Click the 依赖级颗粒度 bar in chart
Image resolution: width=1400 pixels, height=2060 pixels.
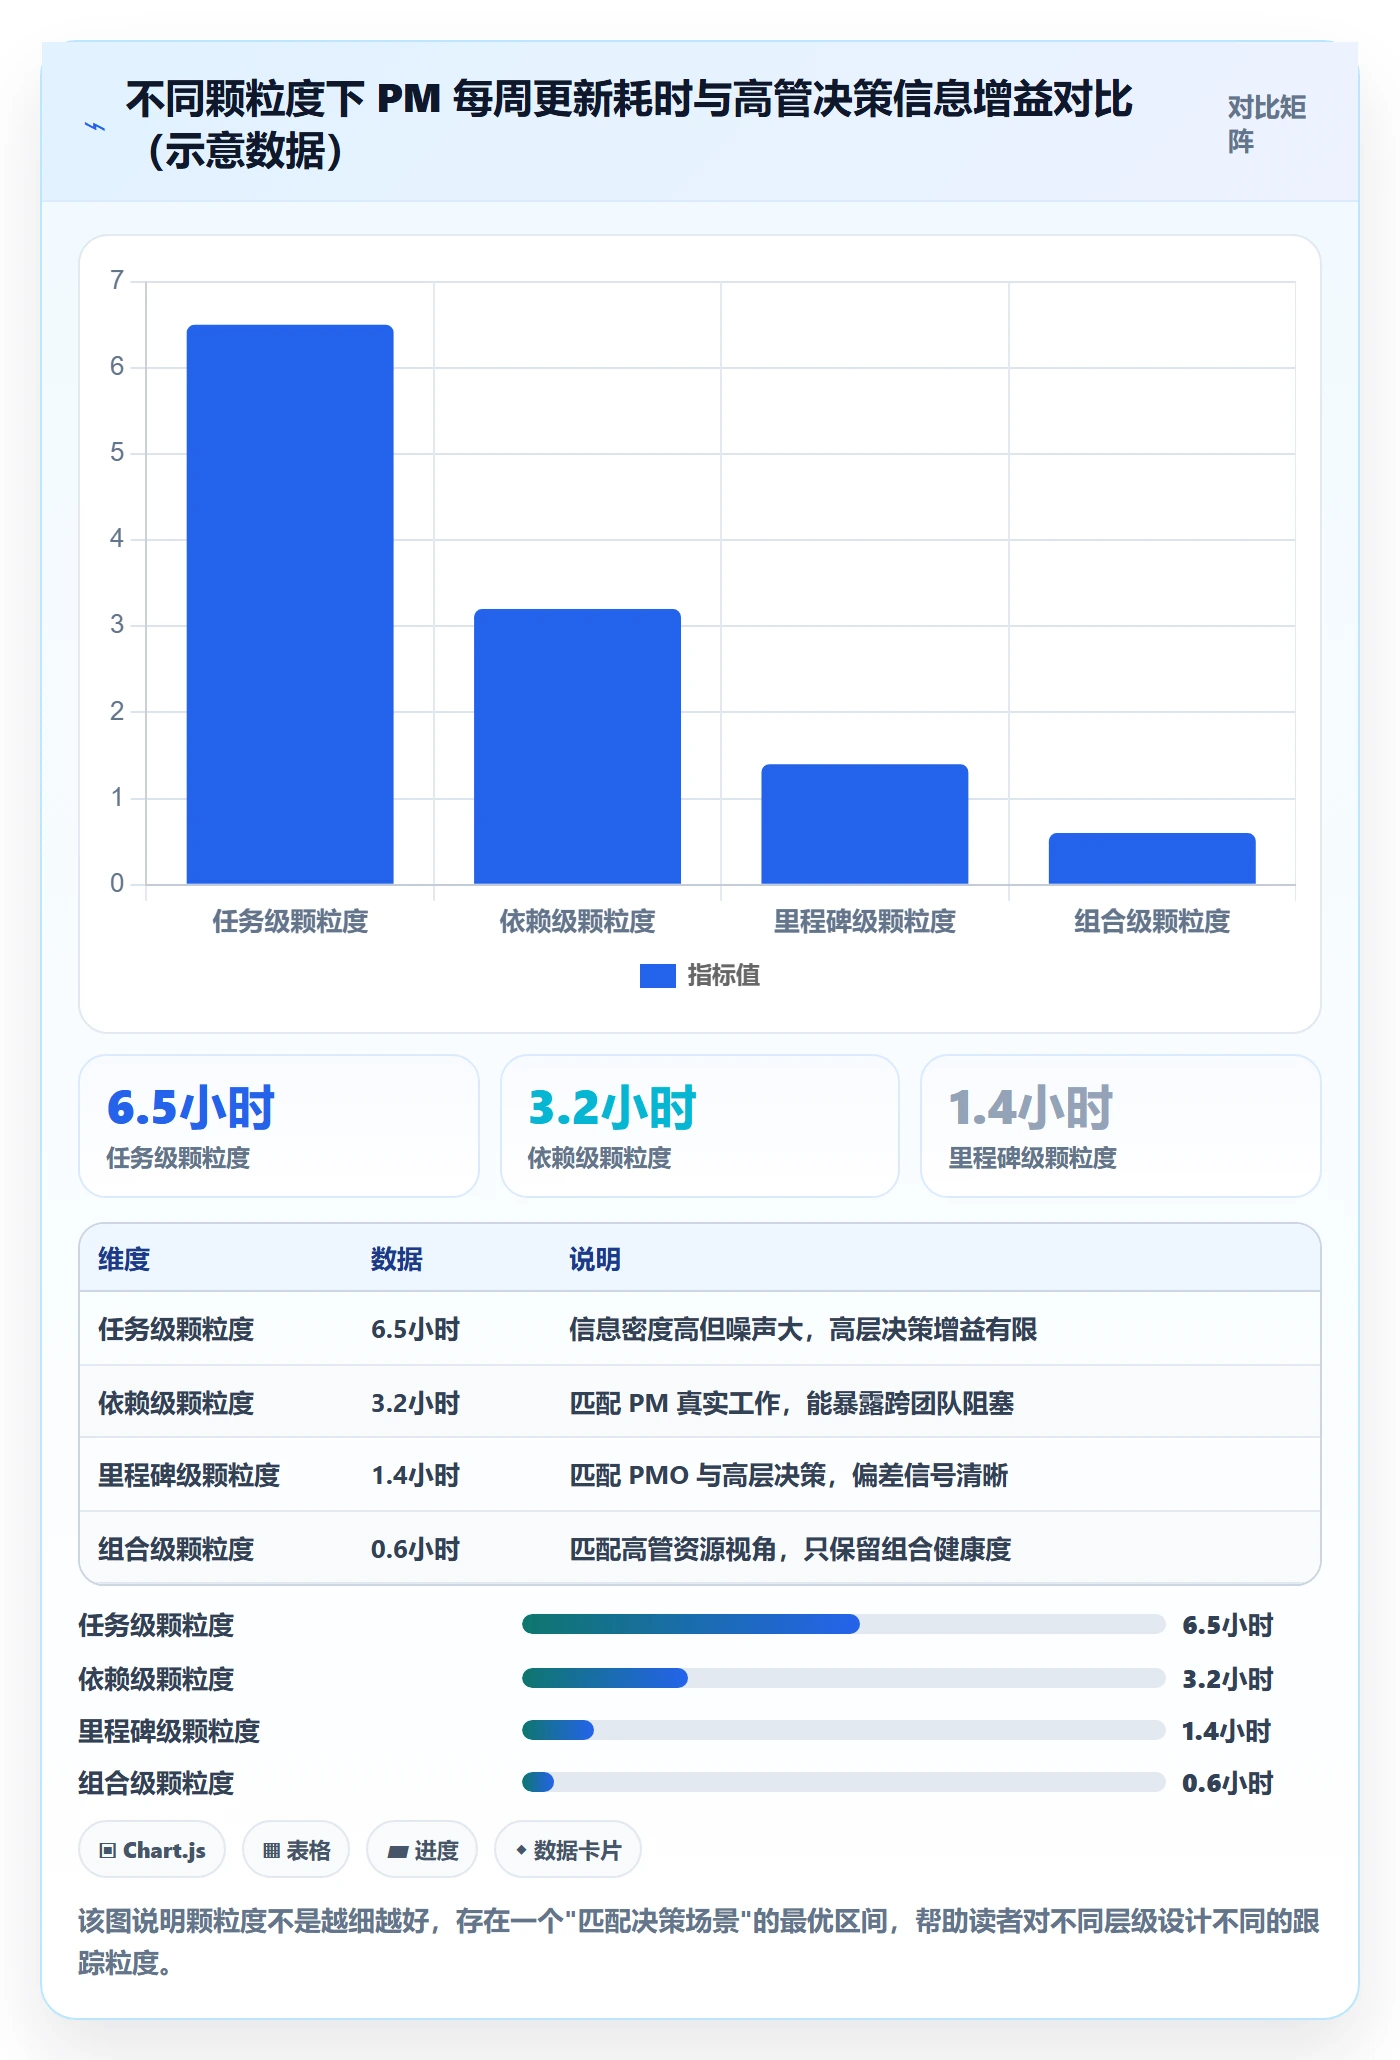(577, 746)
